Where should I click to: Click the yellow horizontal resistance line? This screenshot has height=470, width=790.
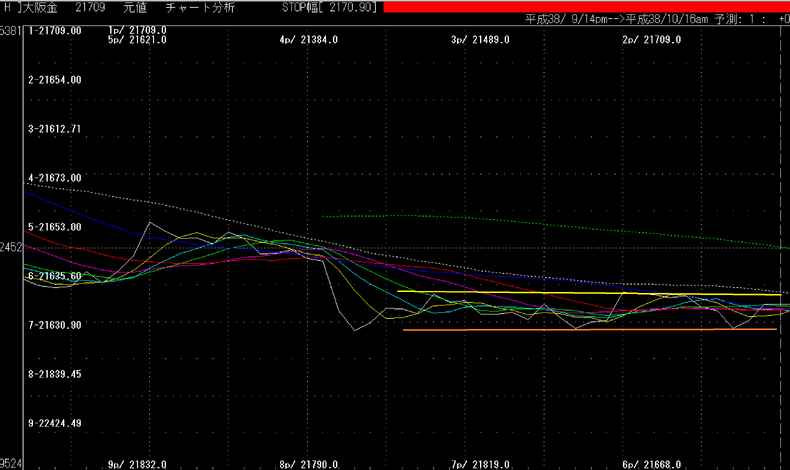tap(589, 293)
